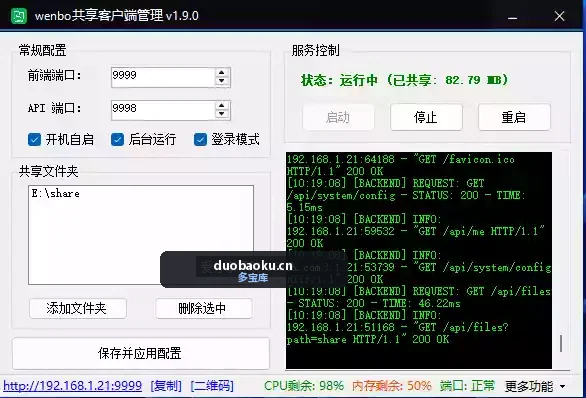
Task: Decrease the 前端端口 value with down arrow
Action: coord(222,81)
